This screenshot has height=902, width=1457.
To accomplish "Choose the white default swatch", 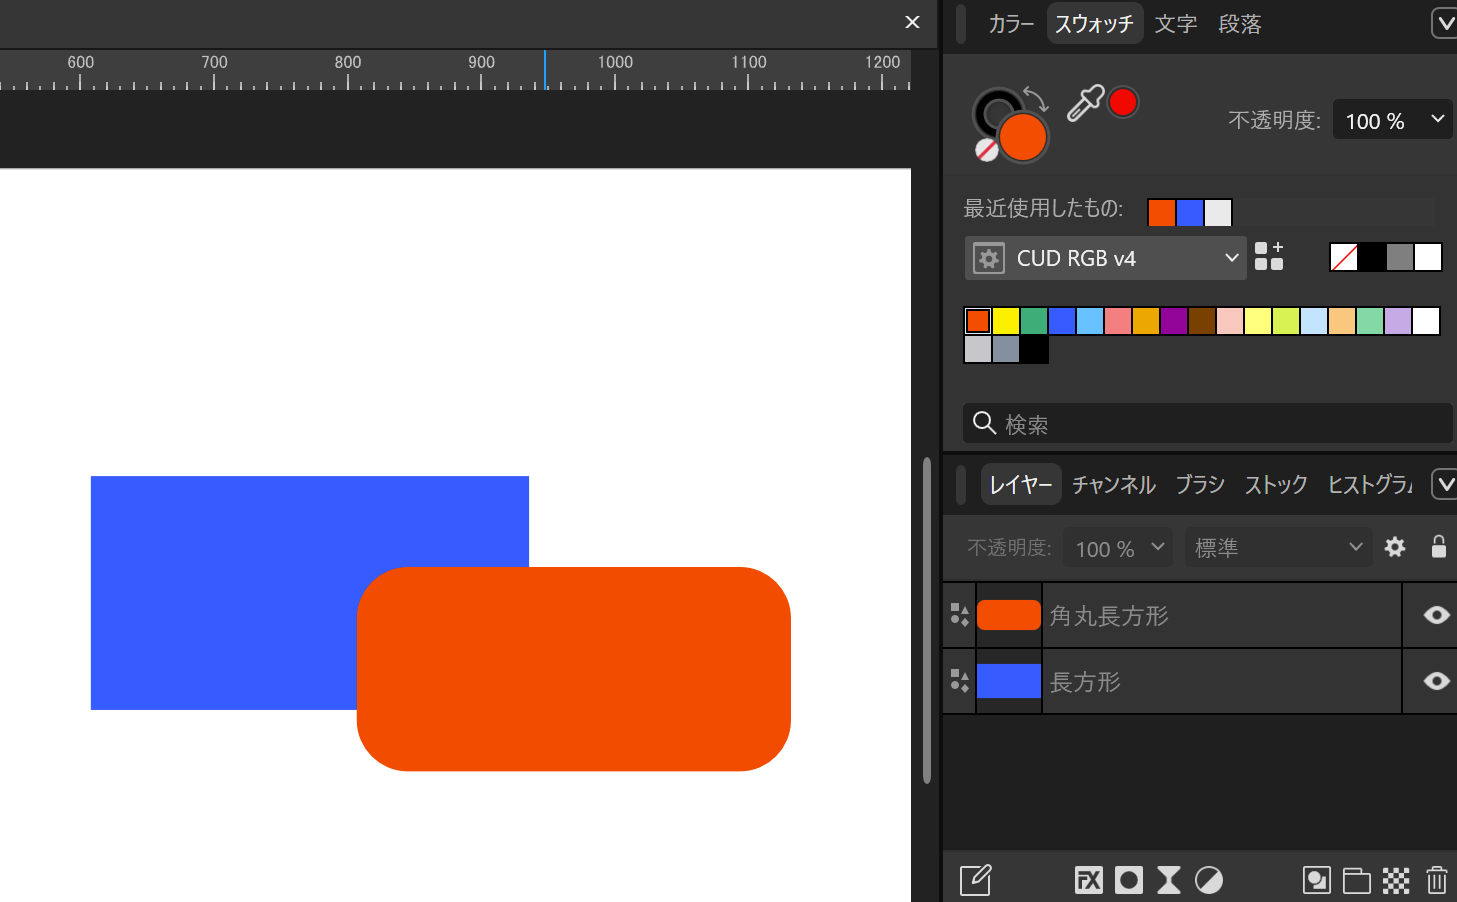I will (x=1428, y=257).
